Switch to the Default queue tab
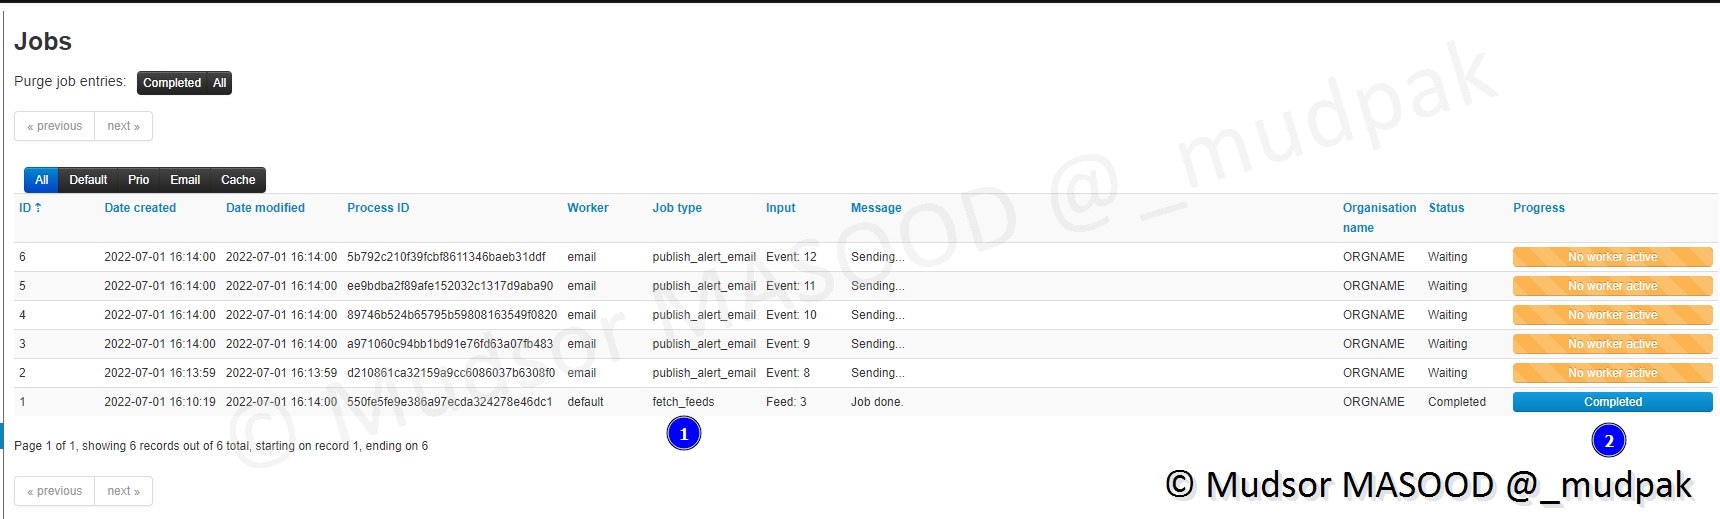1720x519 pixels. tap(88, 180)
